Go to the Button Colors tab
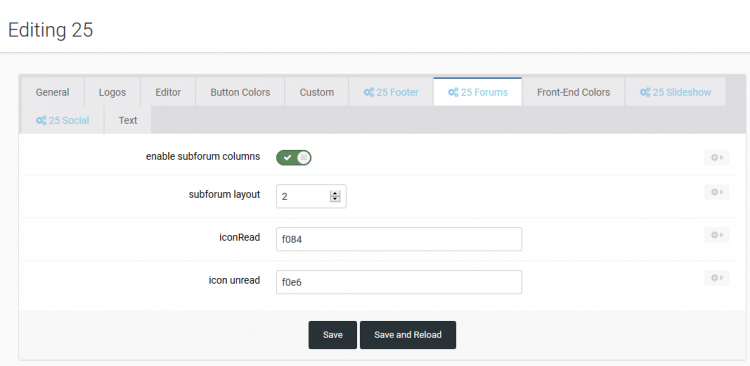The height and width of the screenshot is (366, 750). point(240,92)
